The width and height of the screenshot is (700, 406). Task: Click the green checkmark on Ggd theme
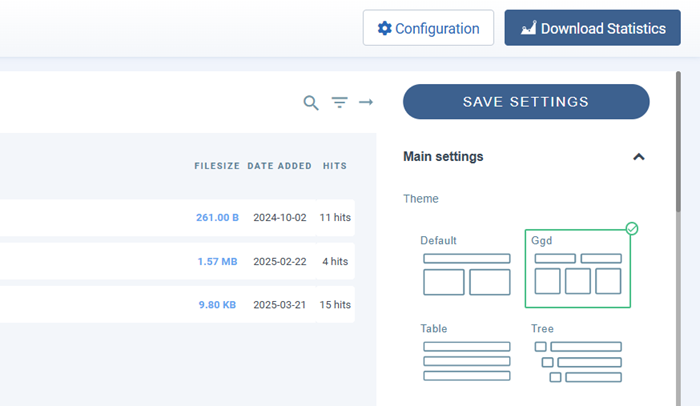pos(632,229)
